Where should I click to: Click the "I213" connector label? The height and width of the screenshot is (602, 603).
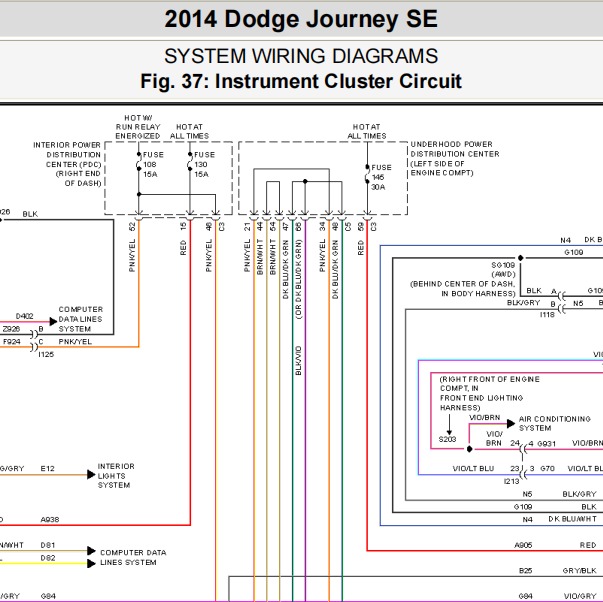coord(511,481)
